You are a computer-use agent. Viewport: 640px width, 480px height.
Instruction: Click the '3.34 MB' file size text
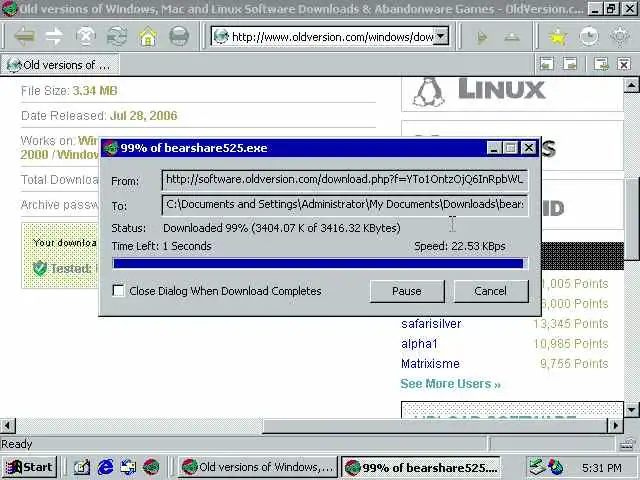[95, 91]
